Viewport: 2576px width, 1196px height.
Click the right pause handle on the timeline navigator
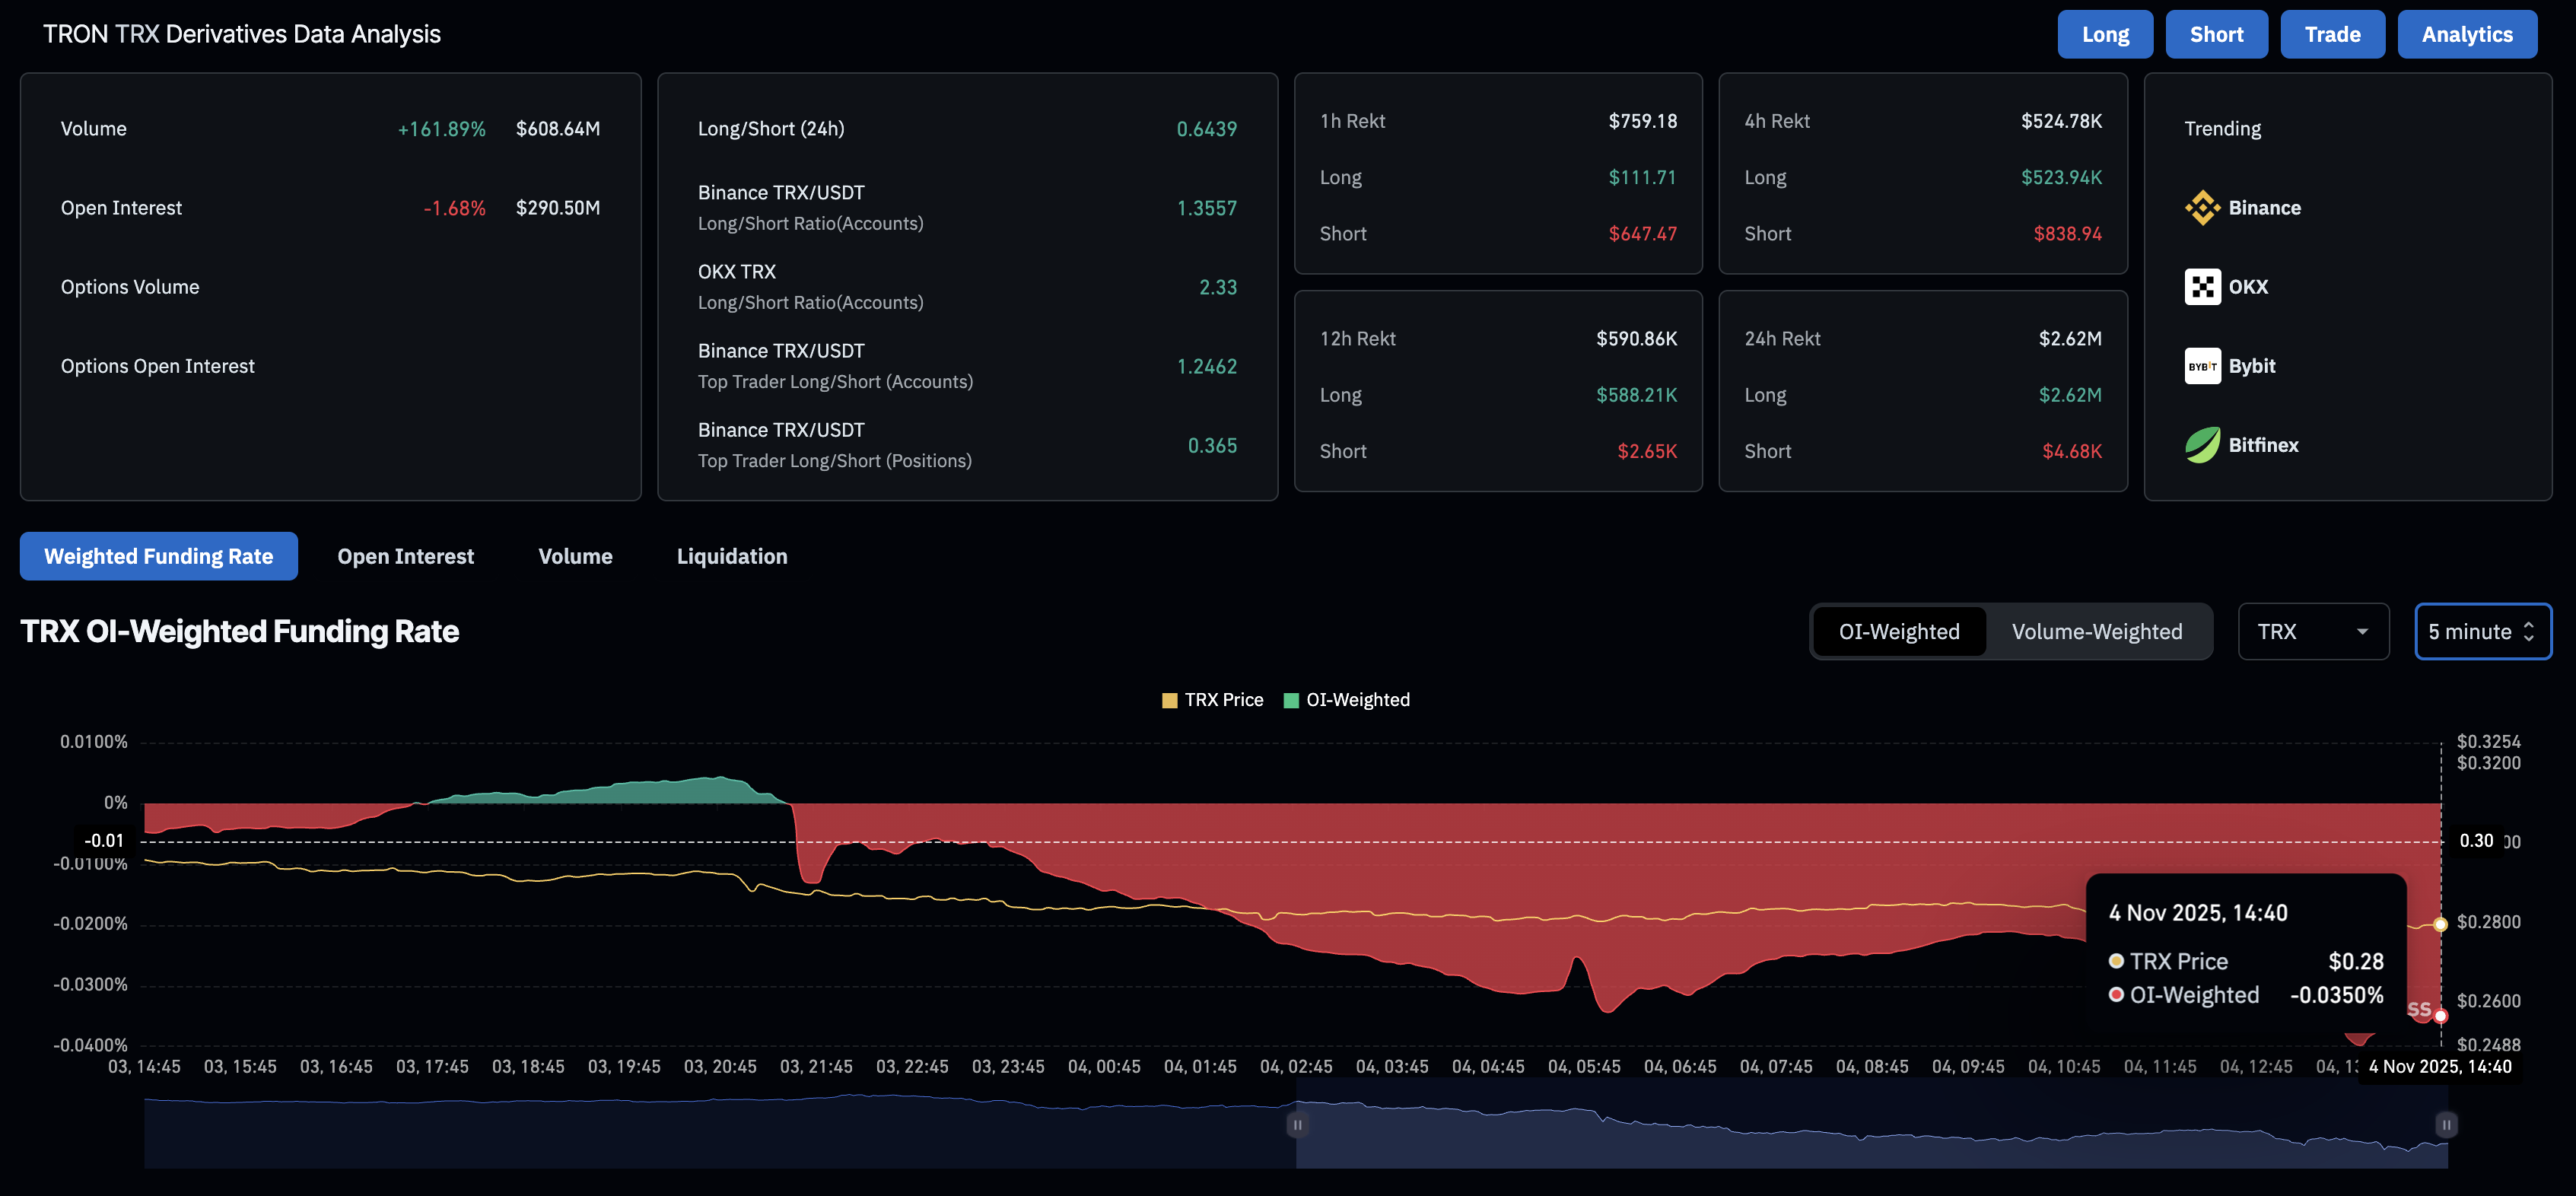tap(2445, 1124)
